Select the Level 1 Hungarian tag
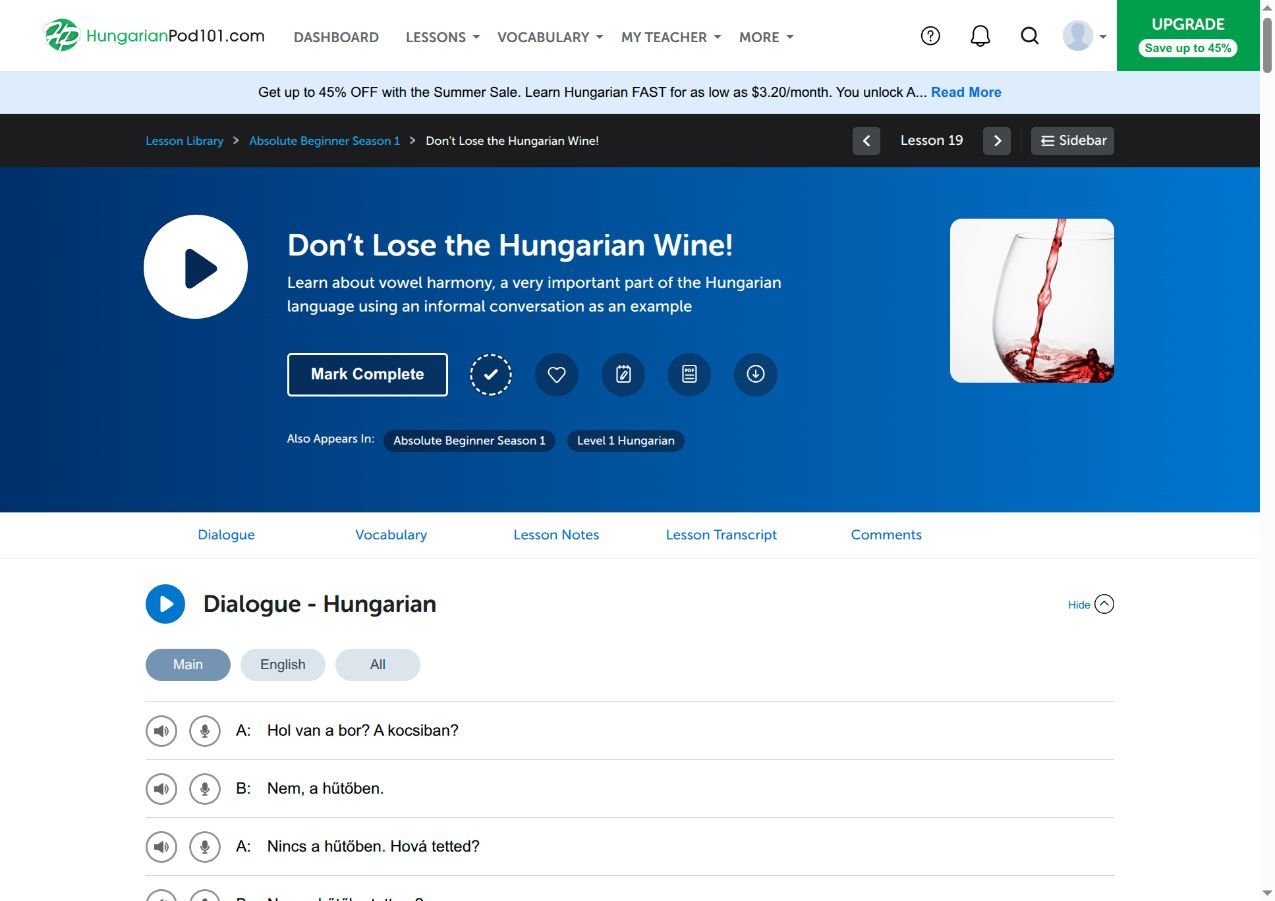Screen dimensions: 1275x901 [626, 441]
